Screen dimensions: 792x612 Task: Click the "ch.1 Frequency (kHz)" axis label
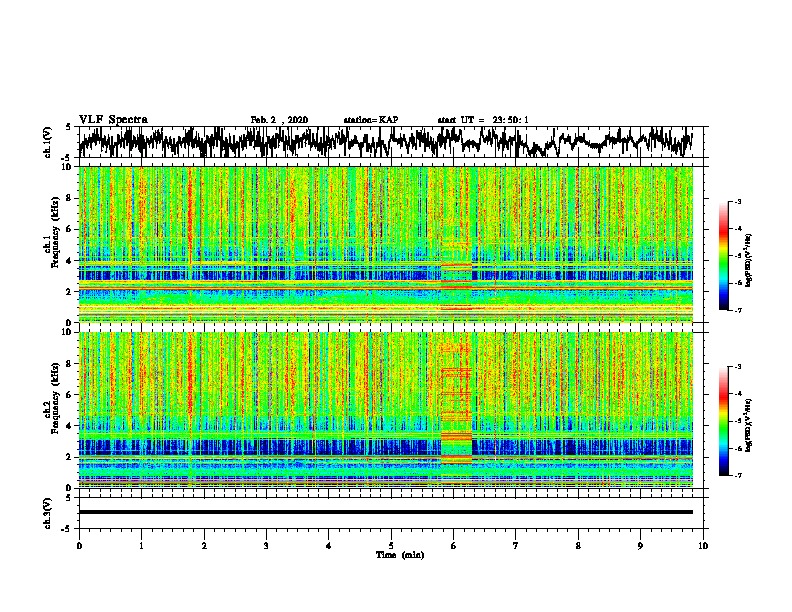tap(52, 232)
